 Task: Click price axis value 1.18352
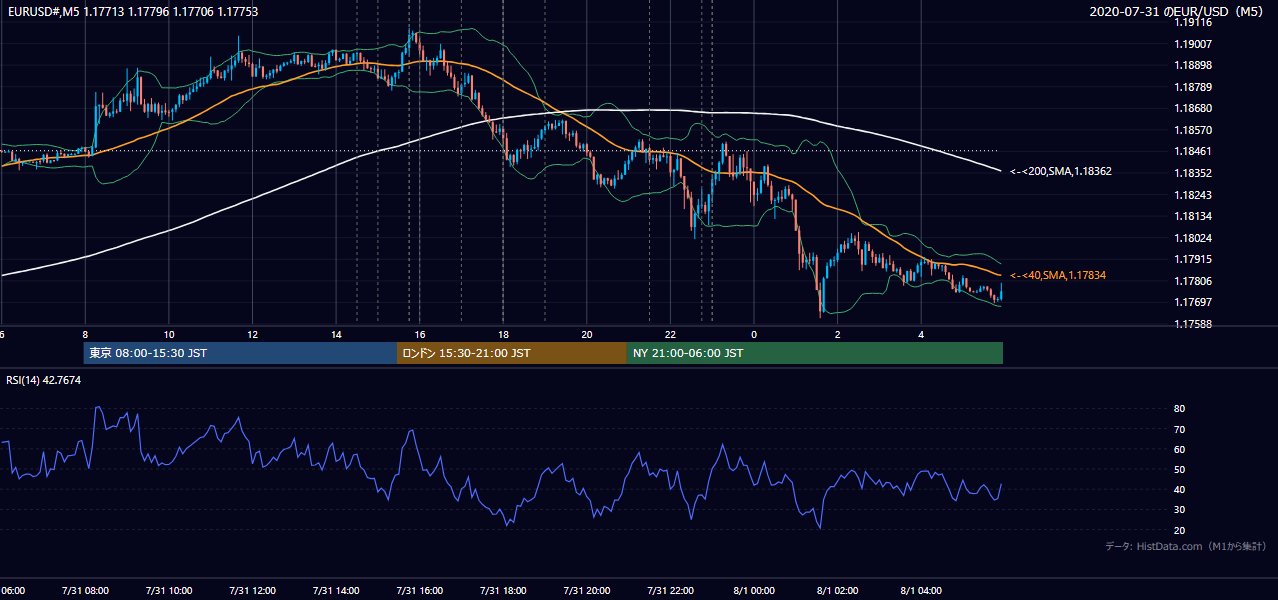(1192, 173)
